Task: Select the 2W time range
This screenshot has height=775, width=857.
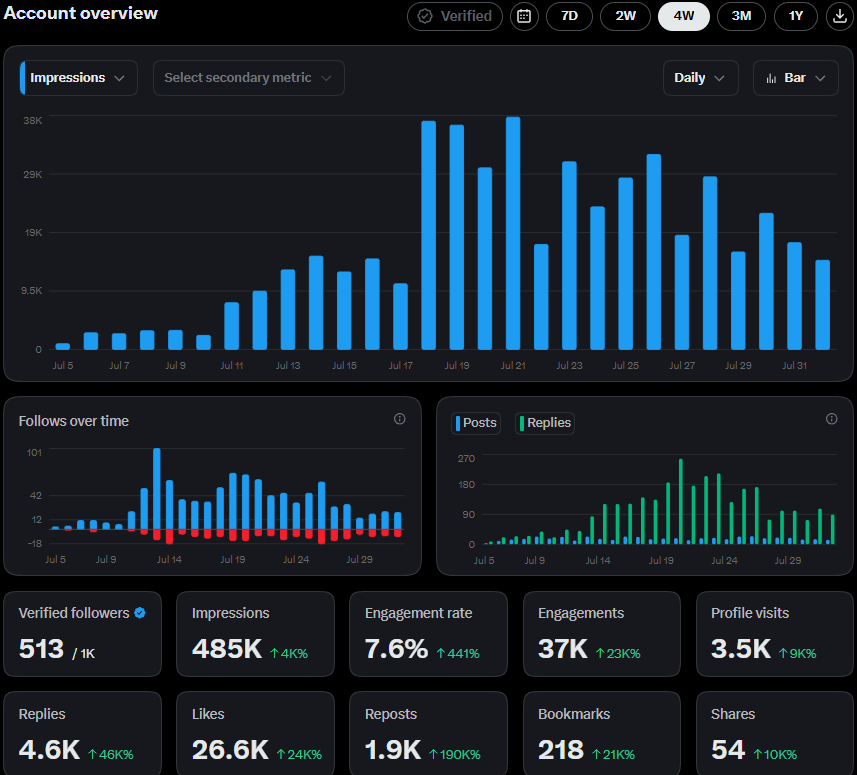Action: coord(625,16)
